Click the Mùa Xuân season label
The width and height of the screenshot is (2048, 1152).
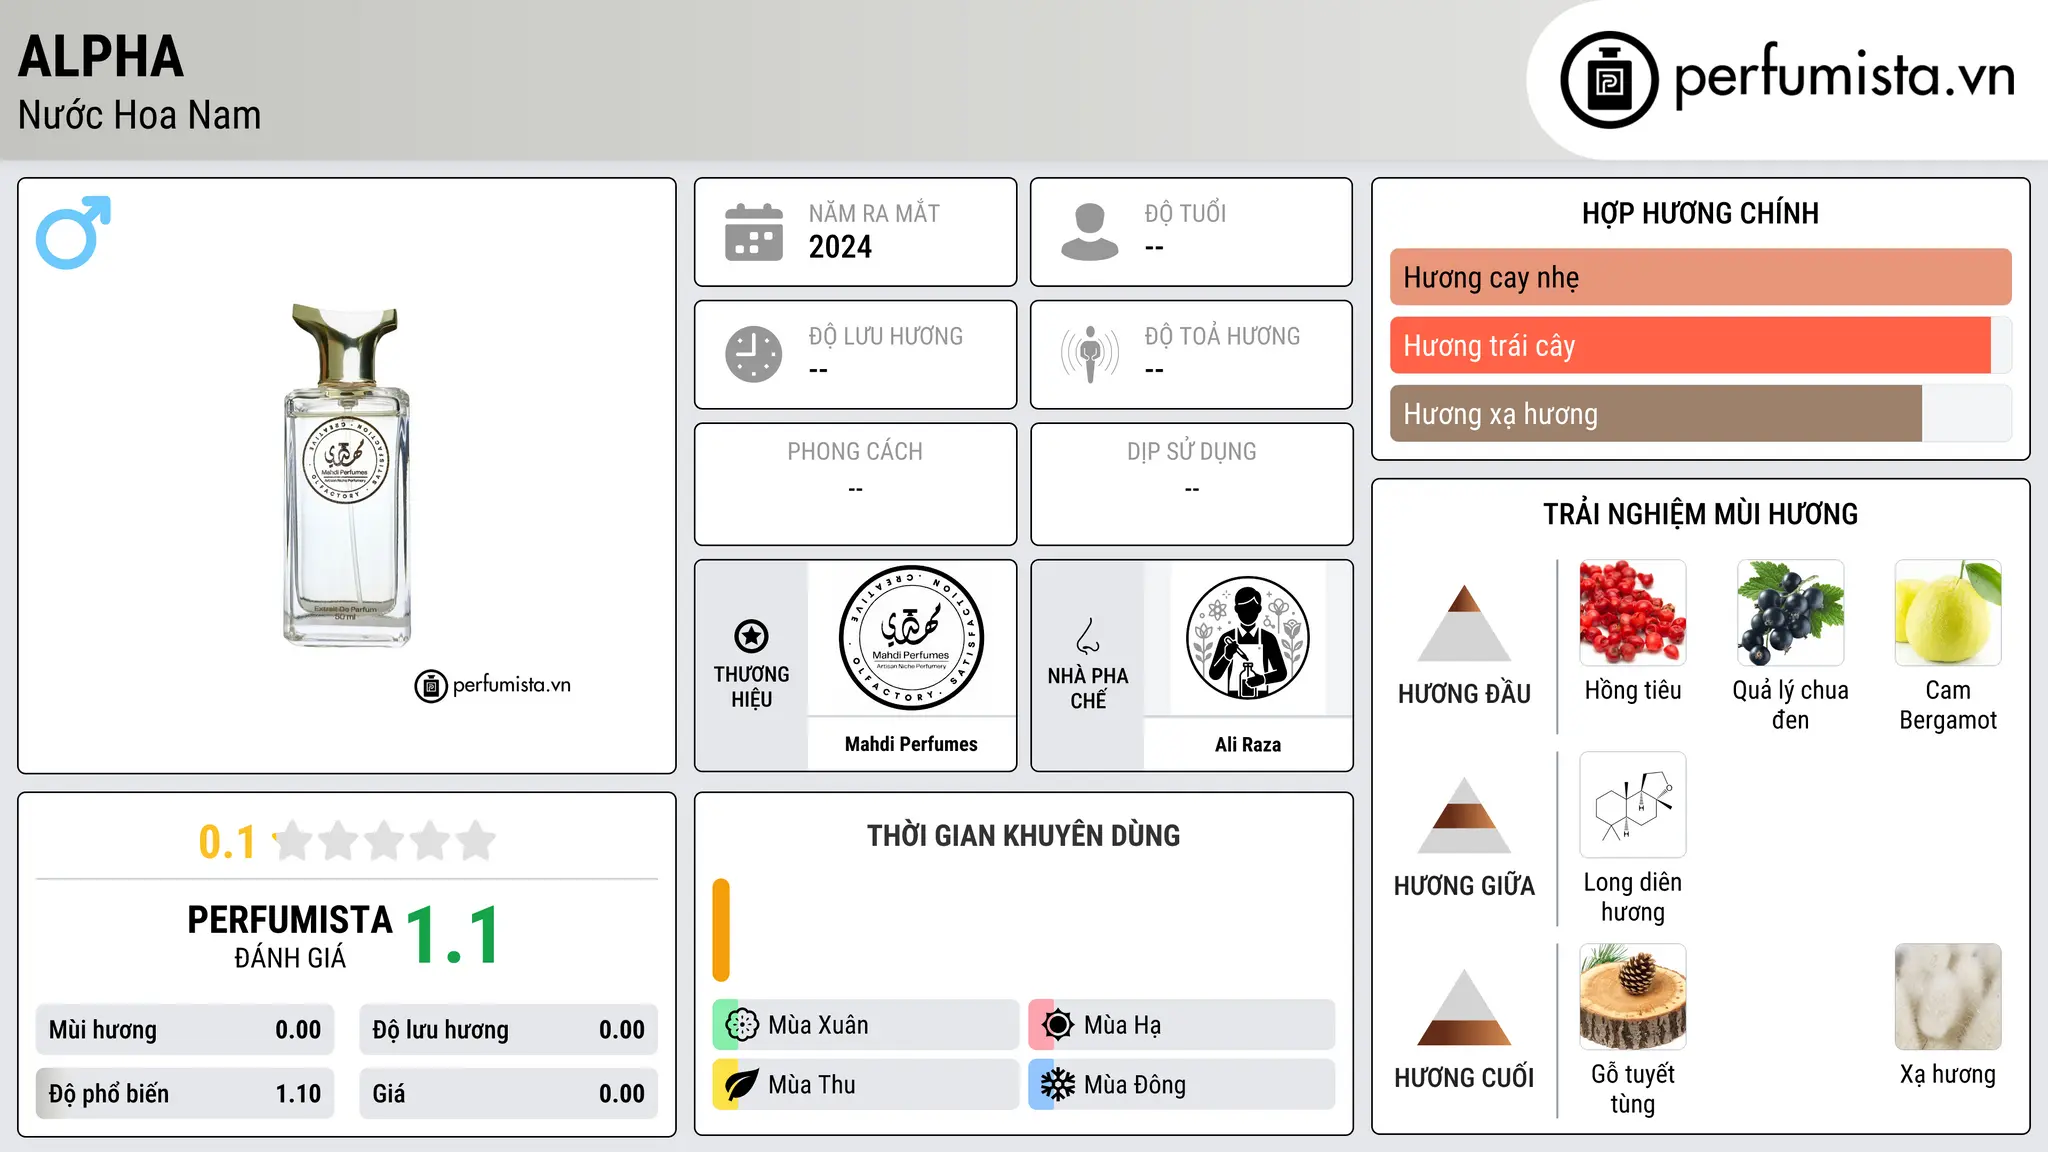click(x=818, y=1025)
